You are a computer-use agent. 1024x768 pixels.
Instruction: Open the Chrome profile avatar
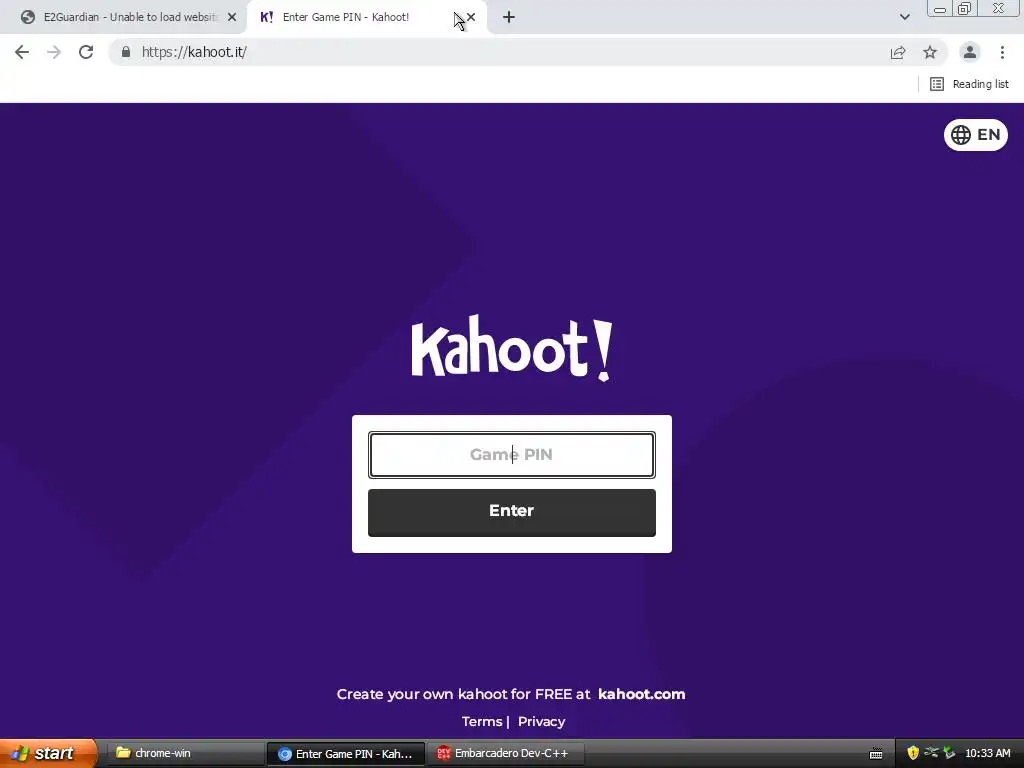pyautogui.click(x=970, y=52)
